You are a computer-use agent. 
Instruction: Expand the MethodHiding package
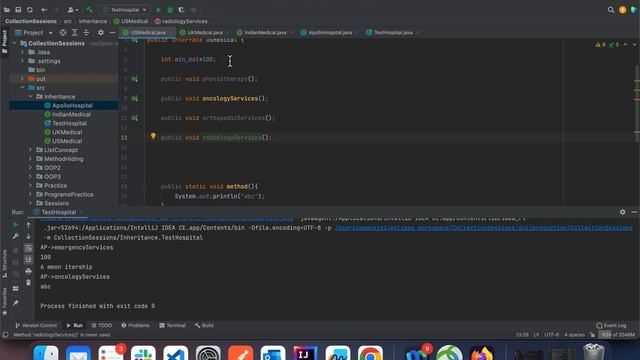pos(31,159)
